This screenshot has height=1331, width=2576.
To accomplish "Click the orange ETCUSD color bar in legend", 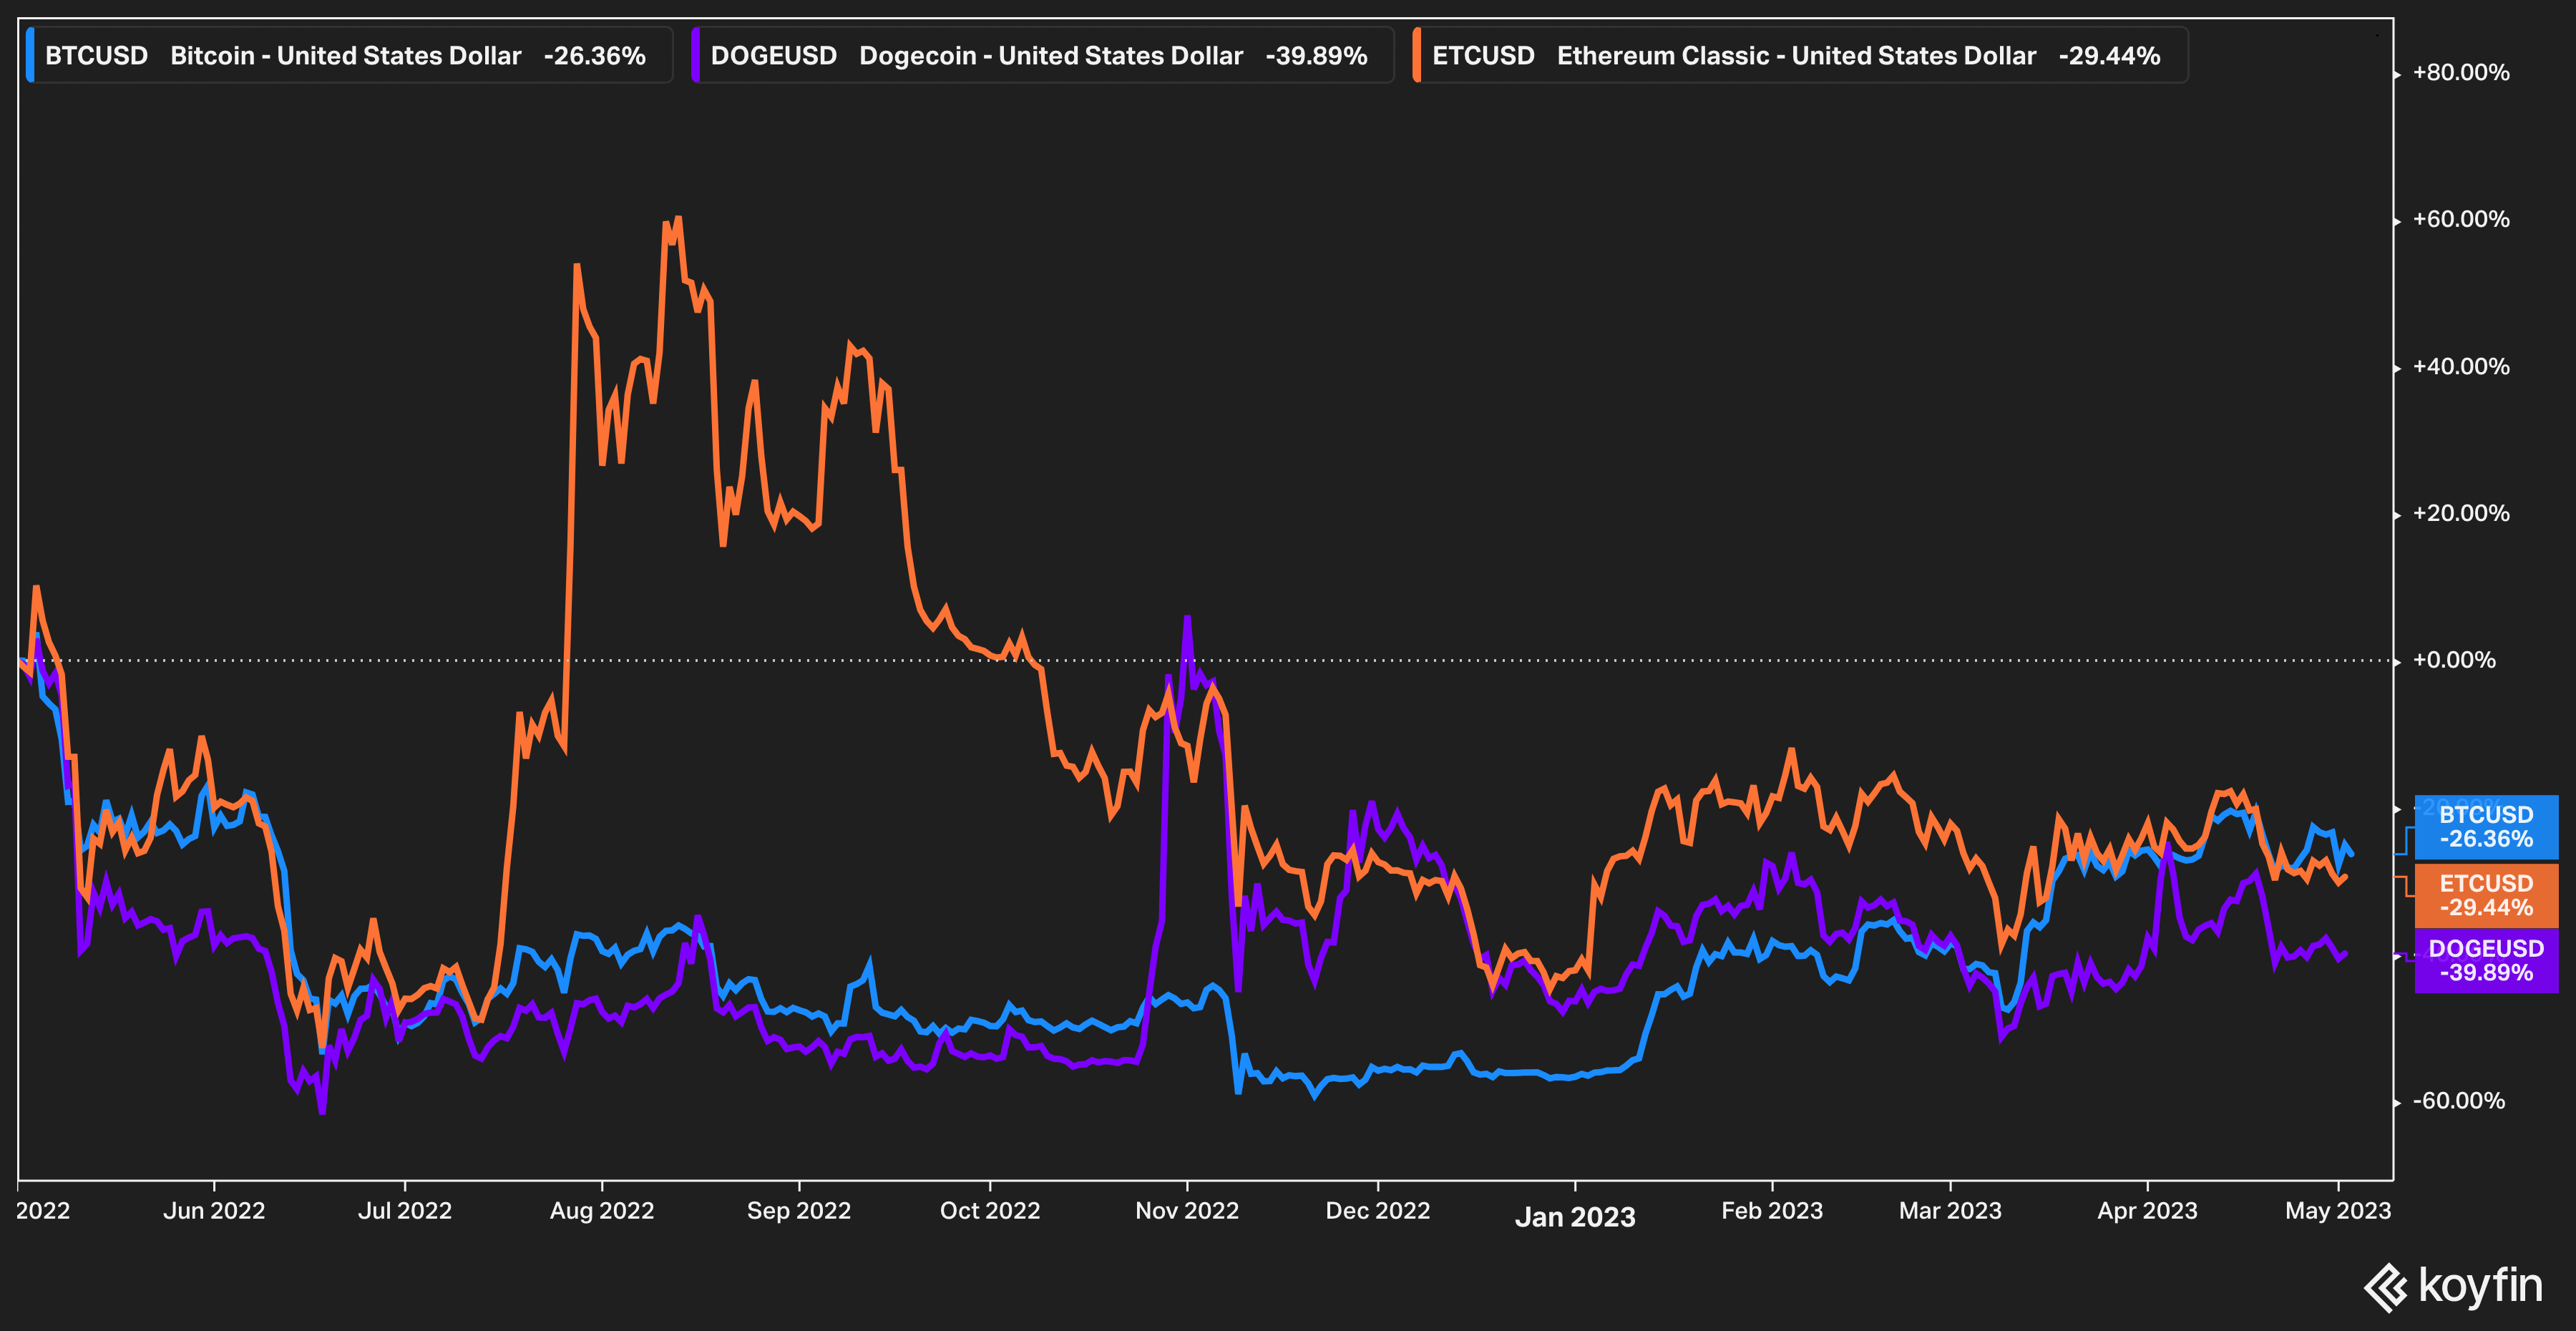I will click(1417, 55).
